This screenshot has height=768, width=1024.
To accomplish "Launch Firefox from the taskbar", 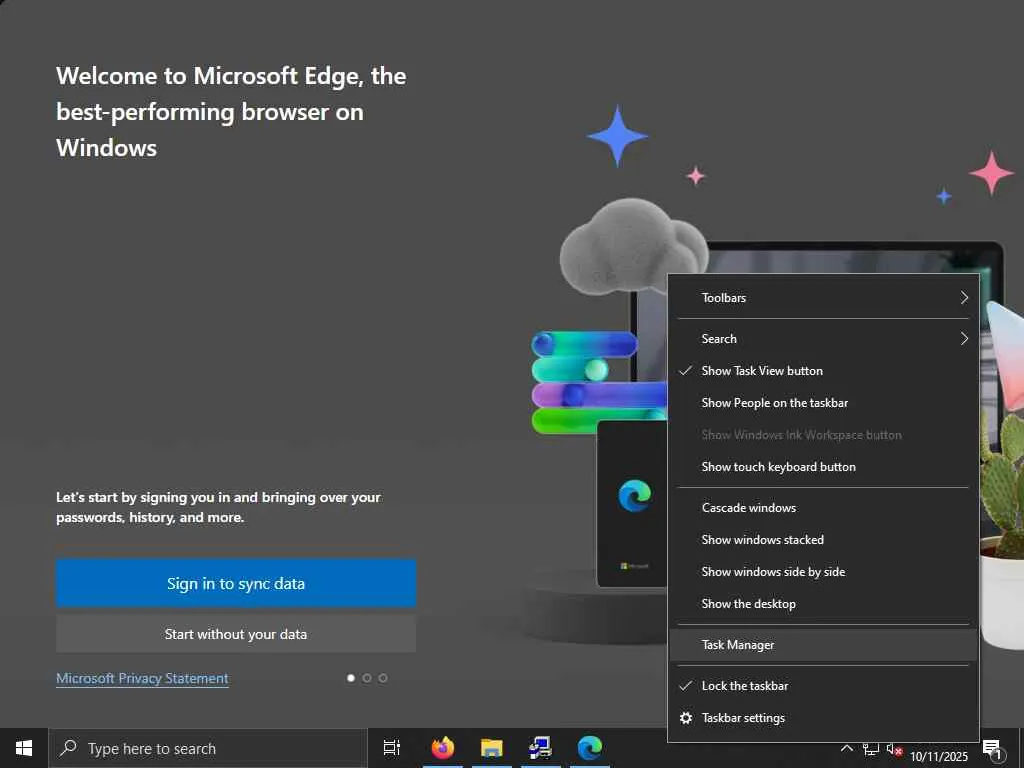I will [443, 748].
